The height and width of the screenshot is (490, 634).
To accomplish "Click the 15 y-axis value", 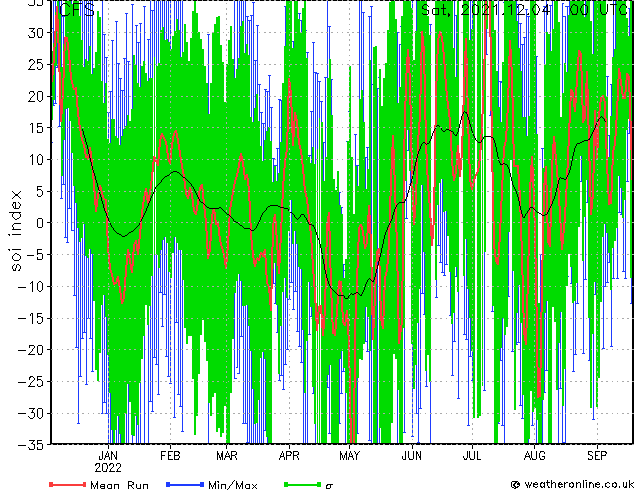I will pos(35,128).
